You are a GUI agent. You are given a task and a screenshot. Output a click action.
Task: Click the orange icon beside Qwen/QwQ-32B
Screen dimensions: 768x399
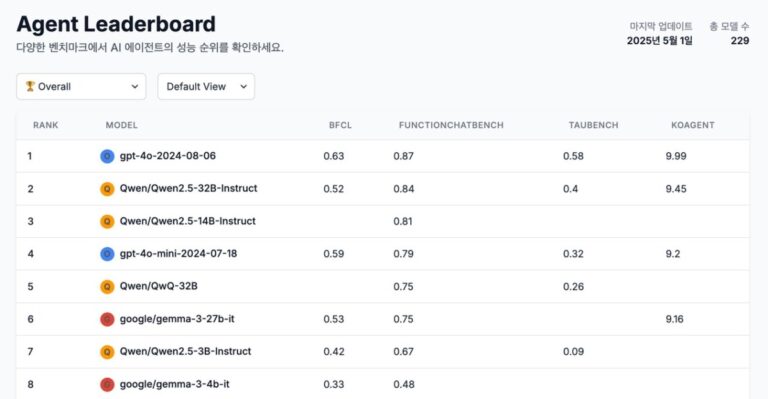(x=107, y=286)
